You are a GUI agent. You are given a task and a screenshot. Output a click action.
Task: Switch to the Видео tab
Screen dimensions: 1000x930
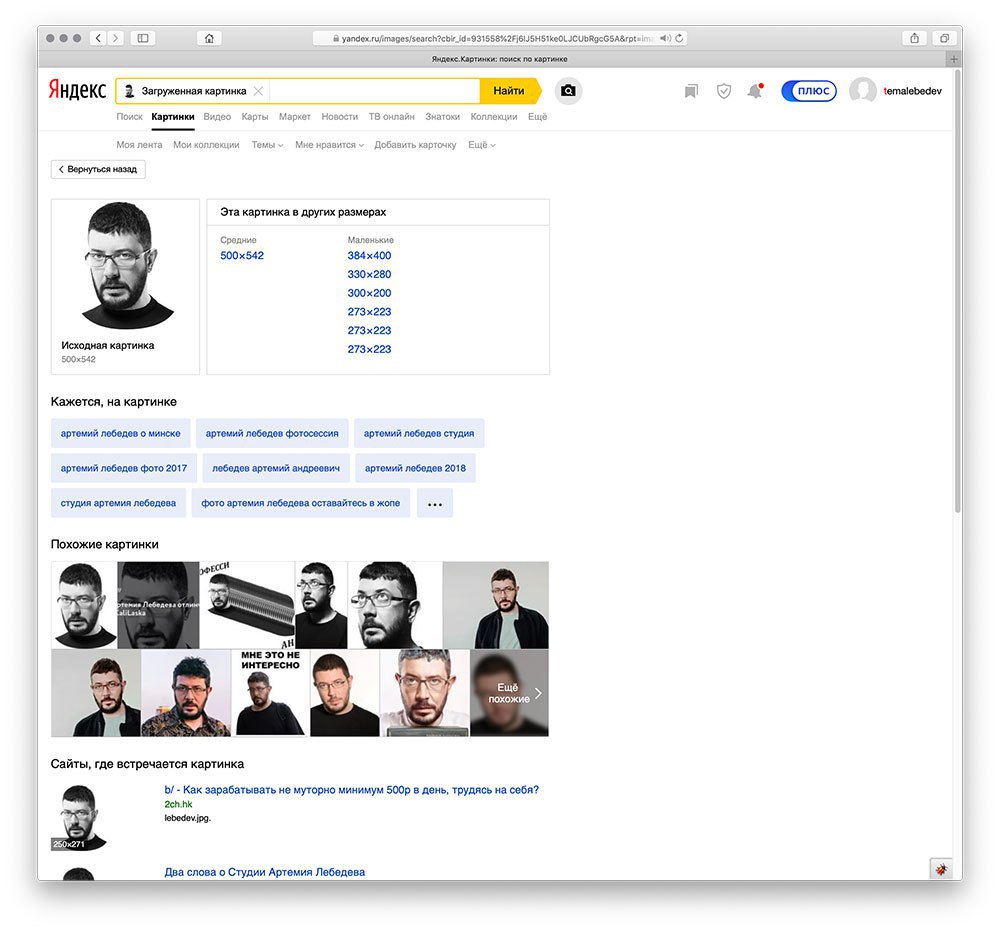click(217, 117)
